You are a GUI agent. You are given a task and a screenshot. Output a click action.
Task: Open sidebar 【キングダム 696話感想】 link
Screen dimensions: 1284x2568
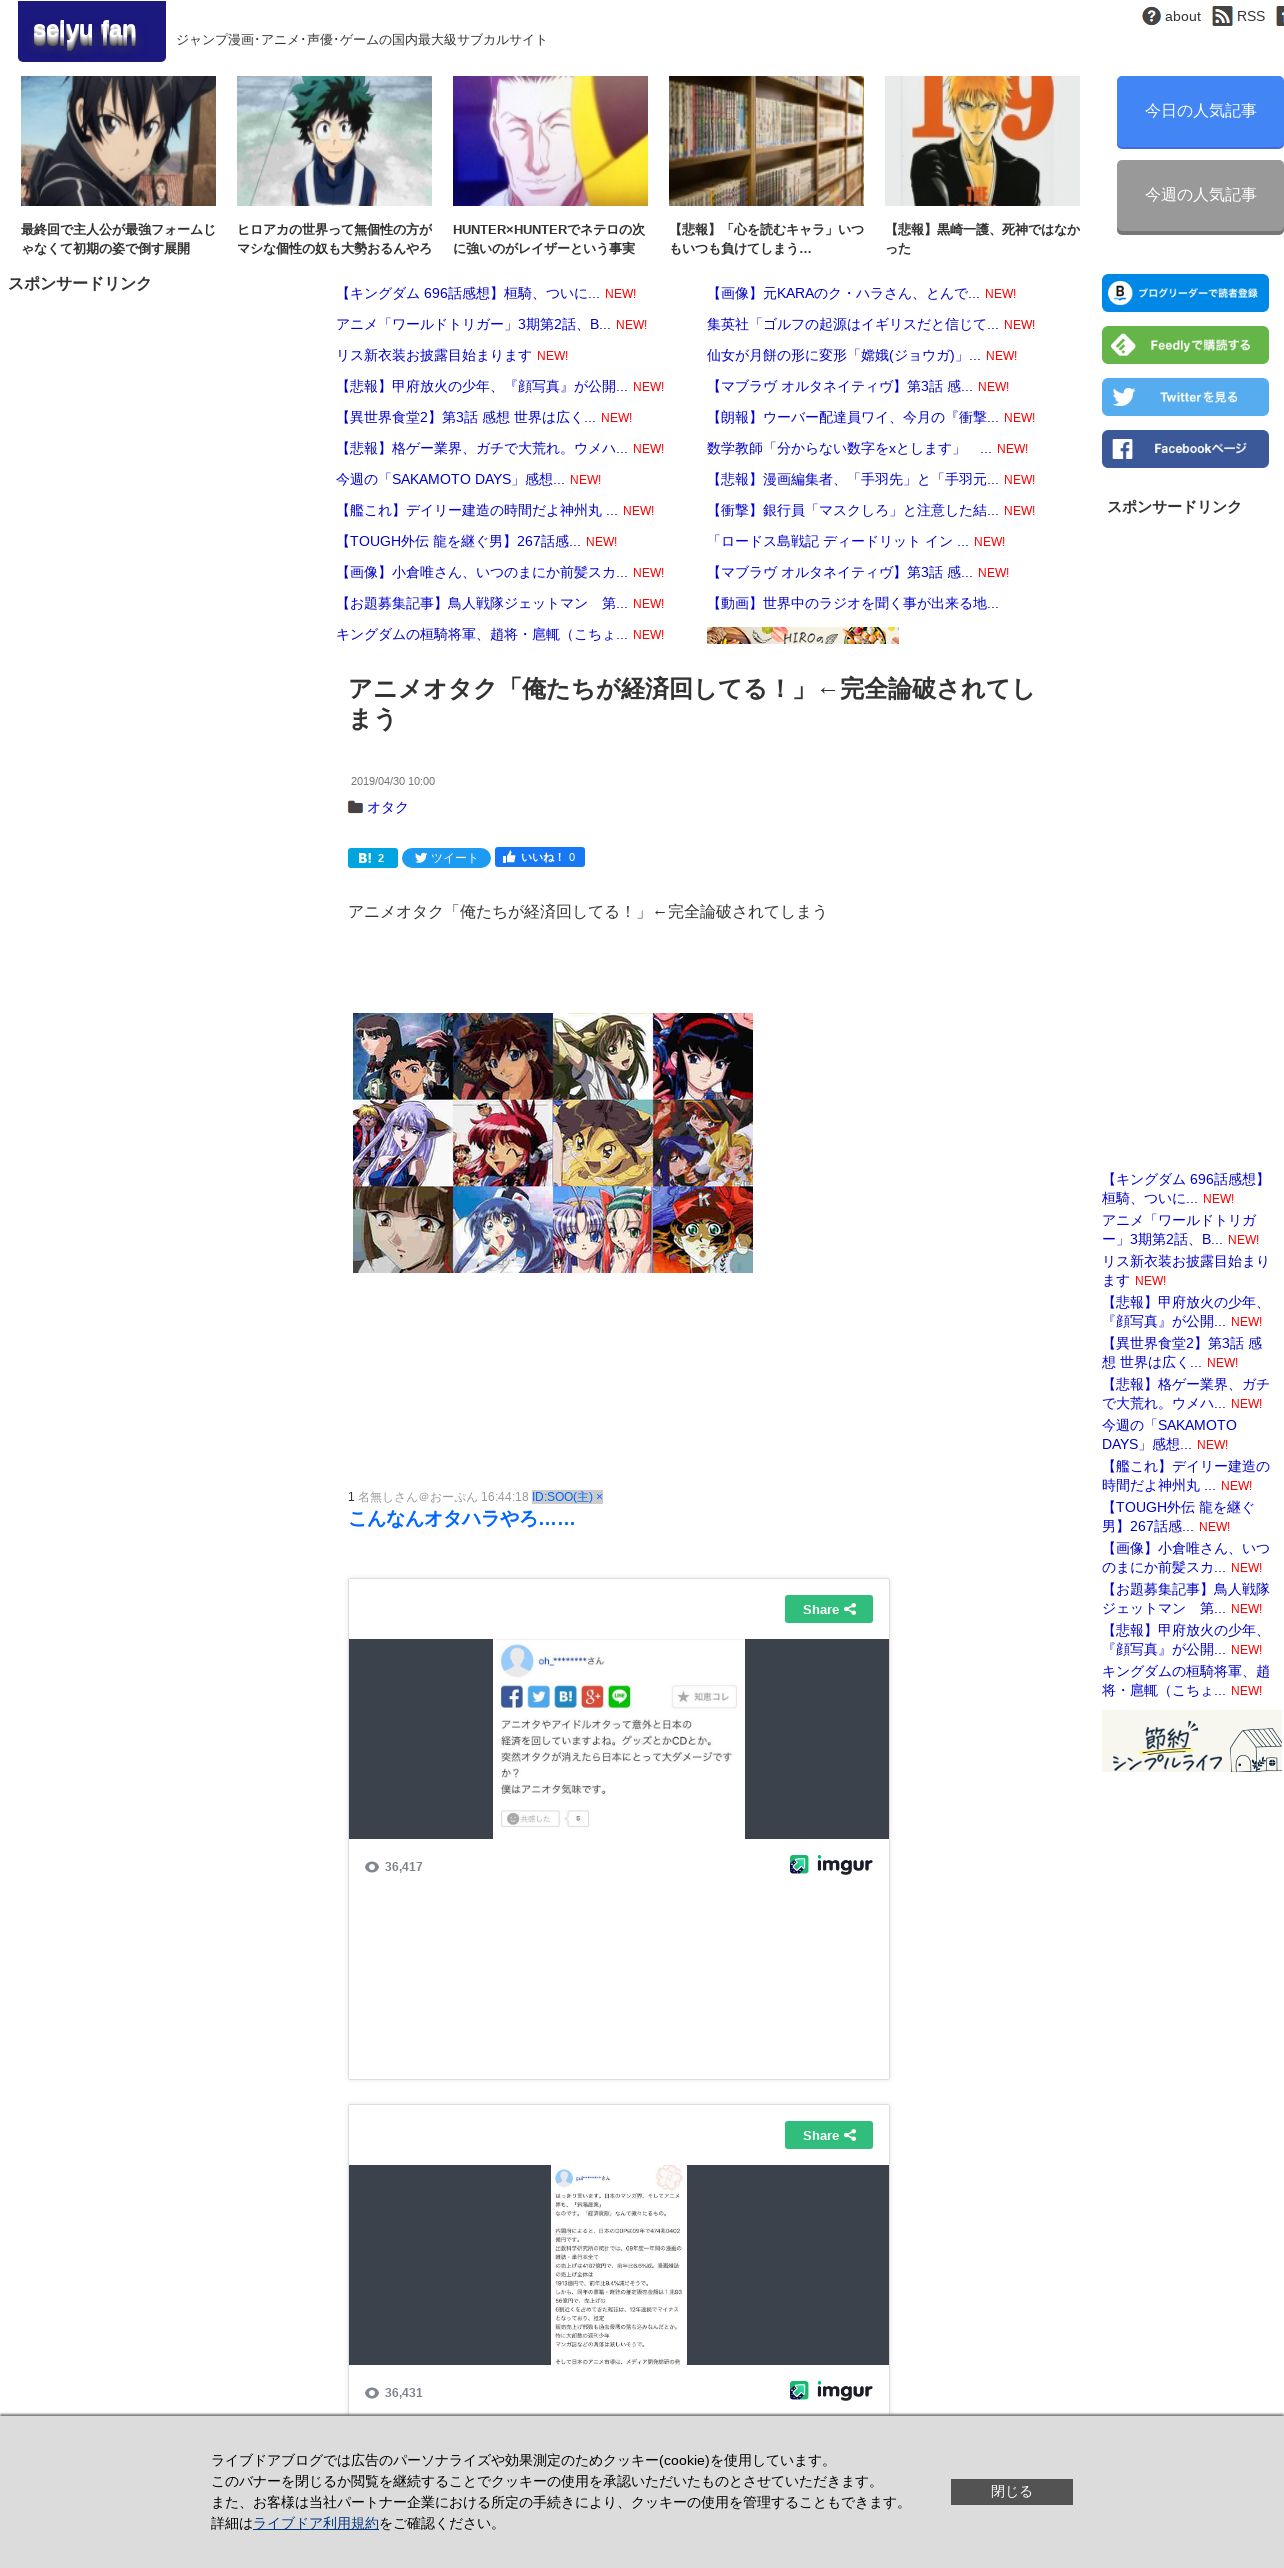(1184, 1188)
